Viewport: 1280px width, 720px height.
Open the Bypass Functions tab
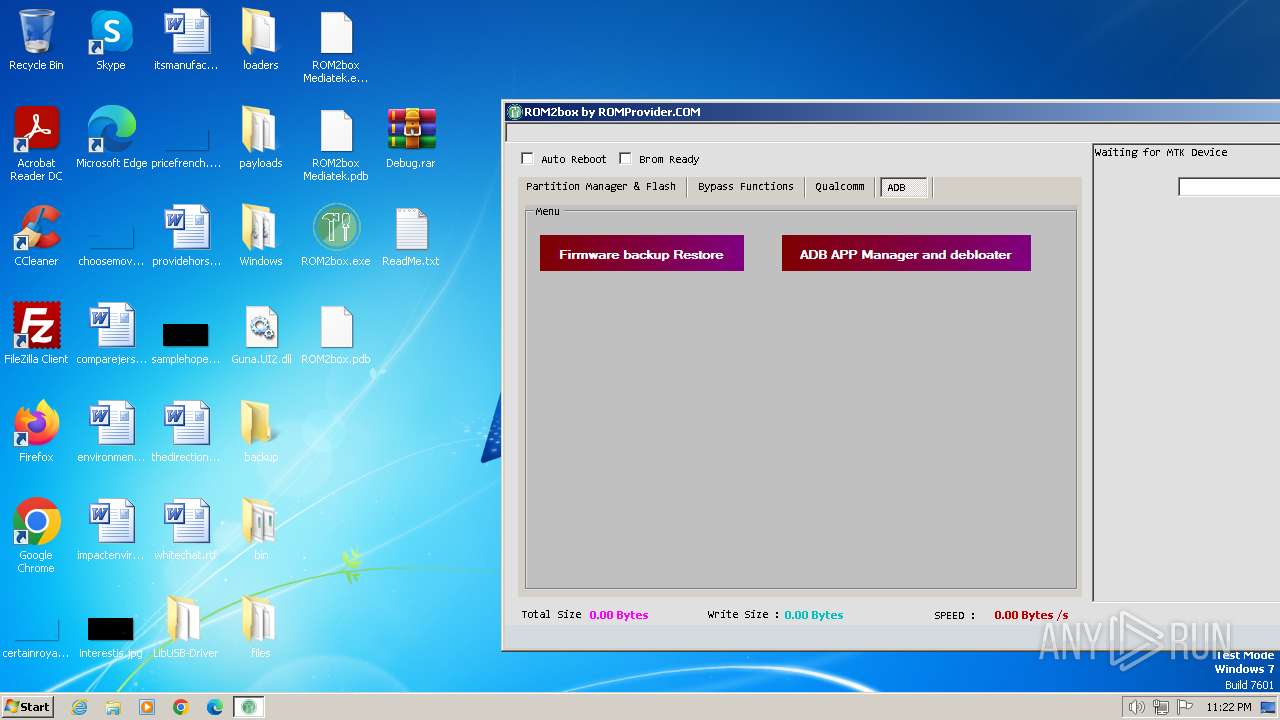point(746,187)
